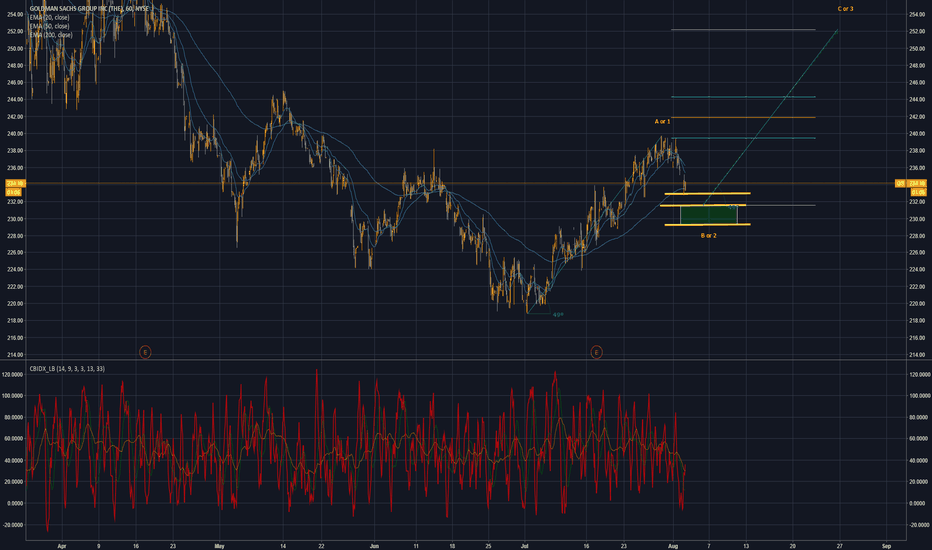Click the -20.0000 label on right indicator axis

pos(919,525)
